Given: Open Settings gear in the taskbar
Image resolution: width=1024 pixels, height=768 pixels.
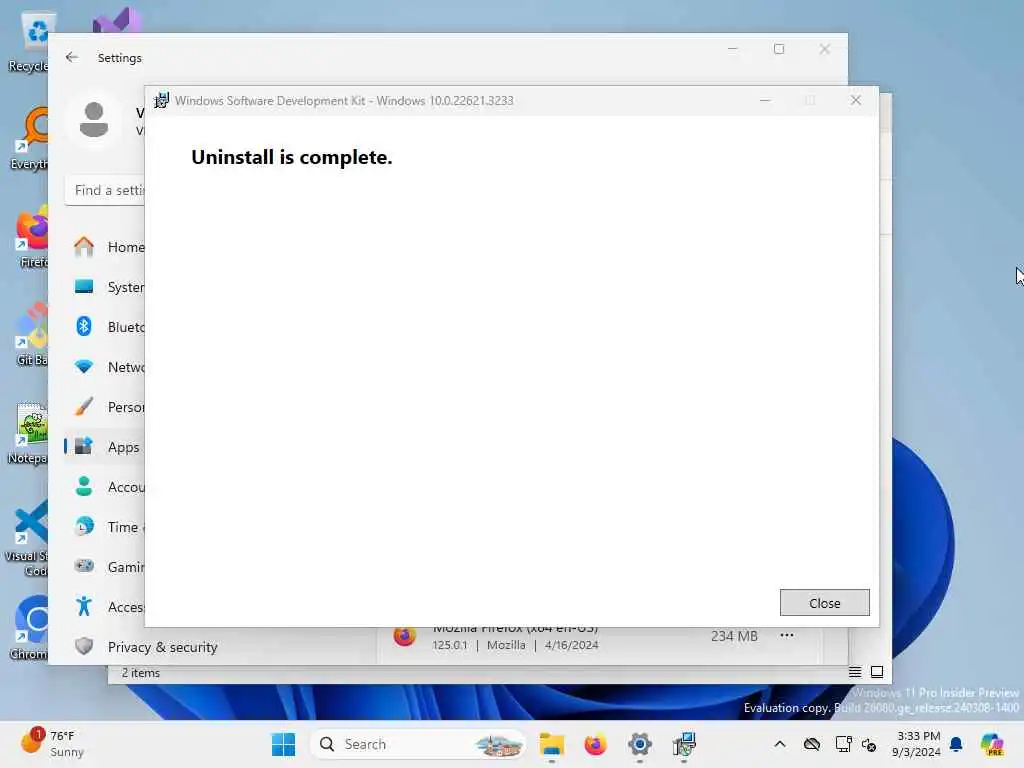Looking at the screenshot, I should (640, 744).
